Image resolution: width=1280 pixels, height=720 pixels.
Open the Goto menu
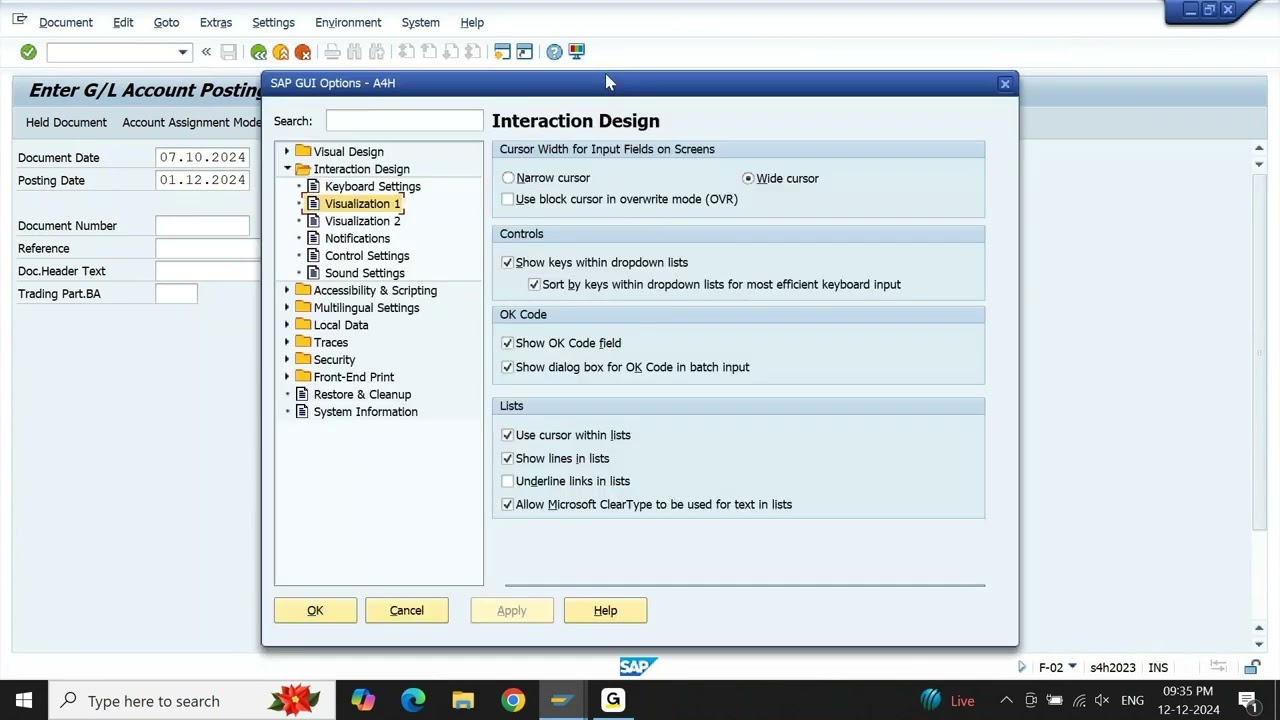(167, 22)
